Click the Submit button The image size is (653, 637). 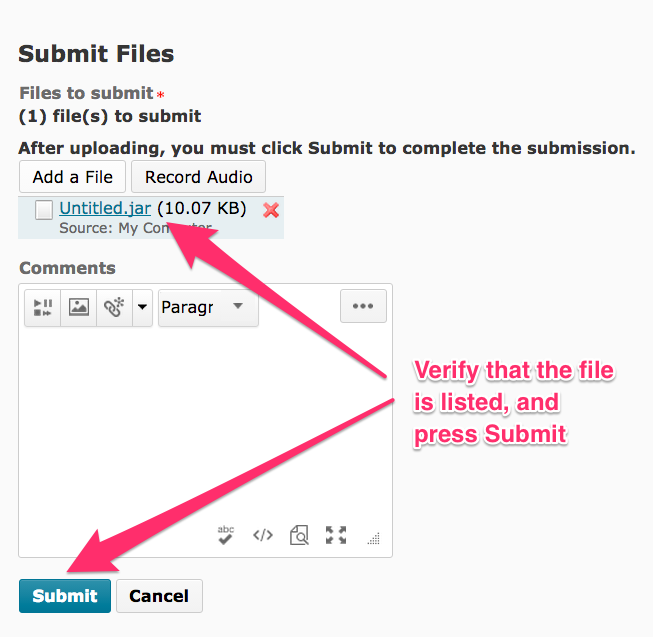pos(65,596)
